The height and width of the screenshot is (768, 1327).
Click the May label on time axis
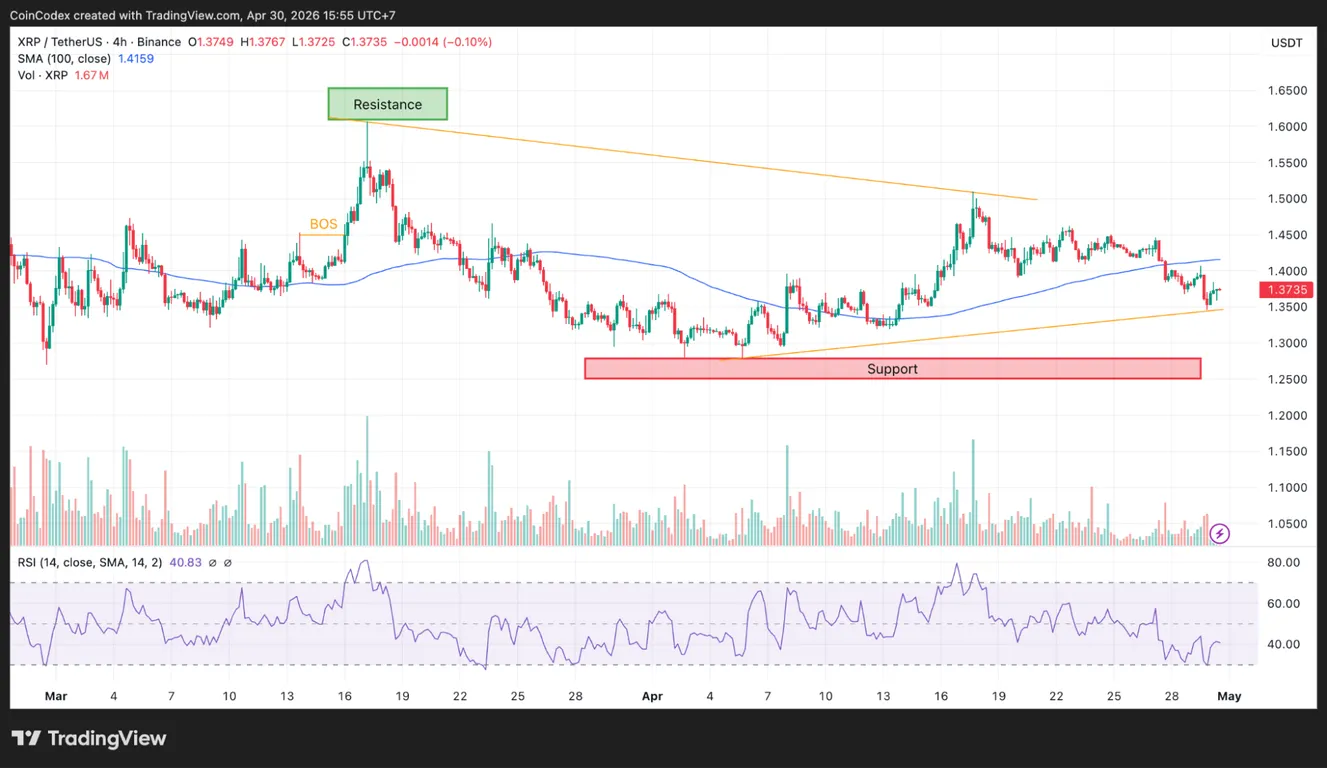[1229, 697]
